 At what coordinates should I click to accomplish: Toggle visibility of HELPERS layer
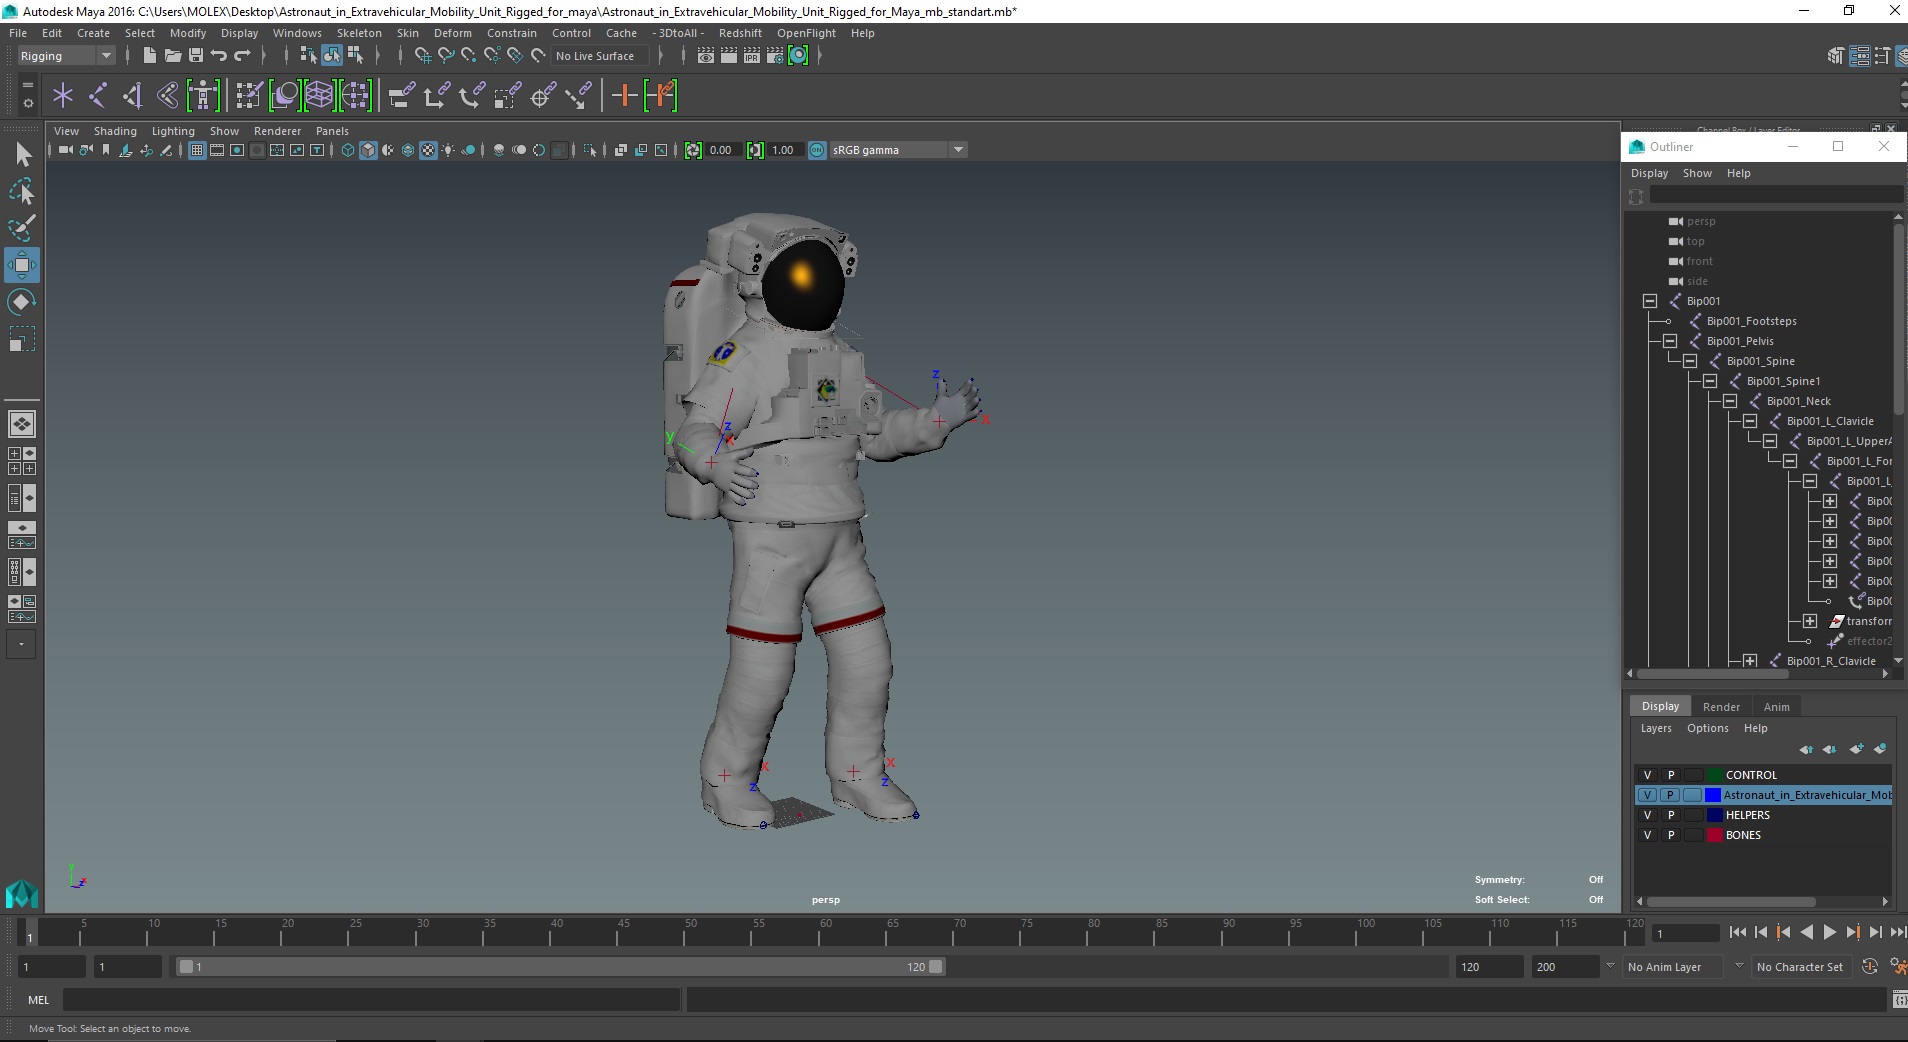pos(1647,815)
